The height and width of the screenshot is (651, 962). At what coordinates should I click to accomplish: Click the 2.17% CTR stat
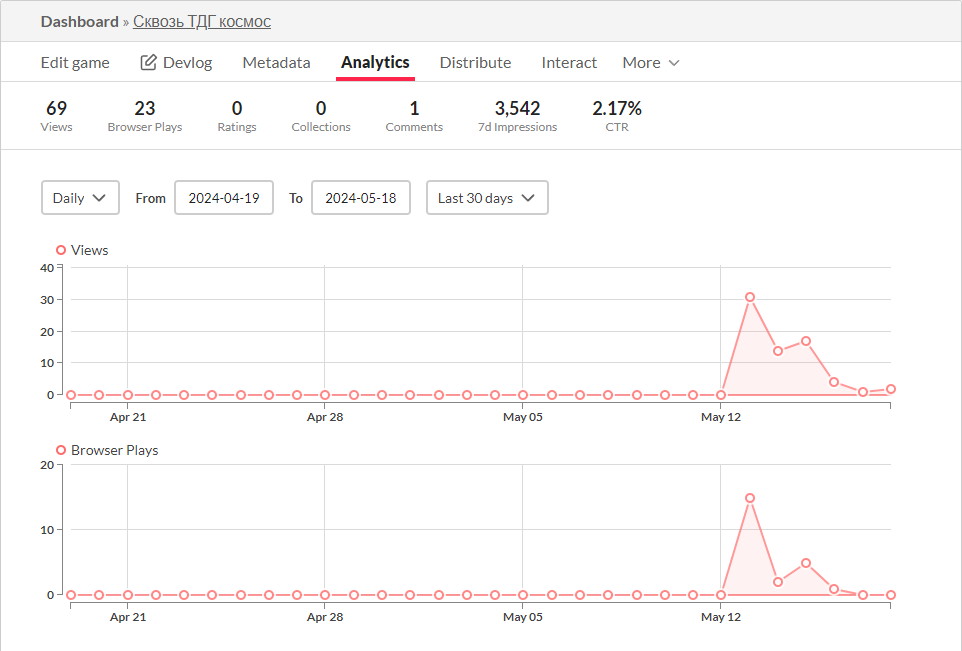[x=617, y=116]
